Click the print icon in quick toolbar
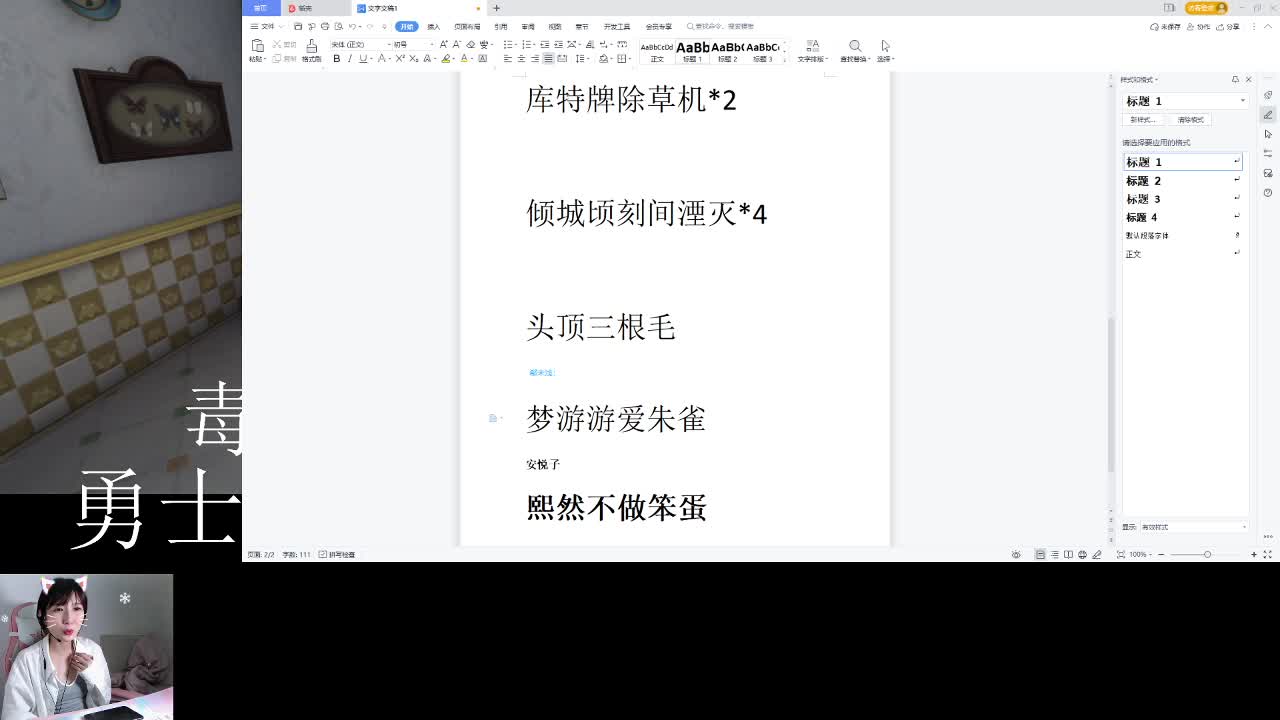This screenshot has width=1280, height=720. coord(325,26)
